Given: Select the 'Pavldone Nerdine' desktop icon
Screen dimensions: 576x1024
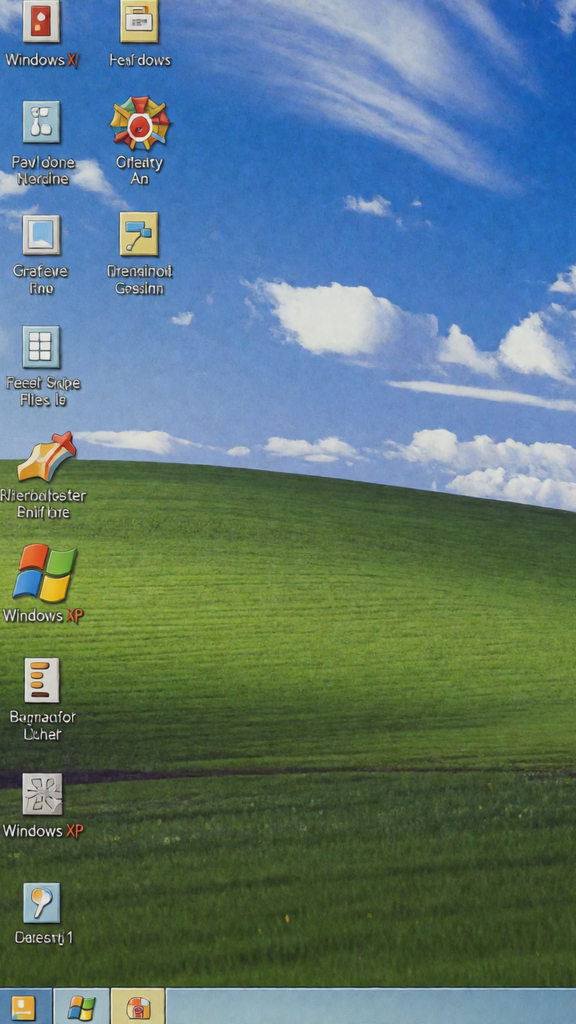Looking at the screenshot, I should 41,121.
